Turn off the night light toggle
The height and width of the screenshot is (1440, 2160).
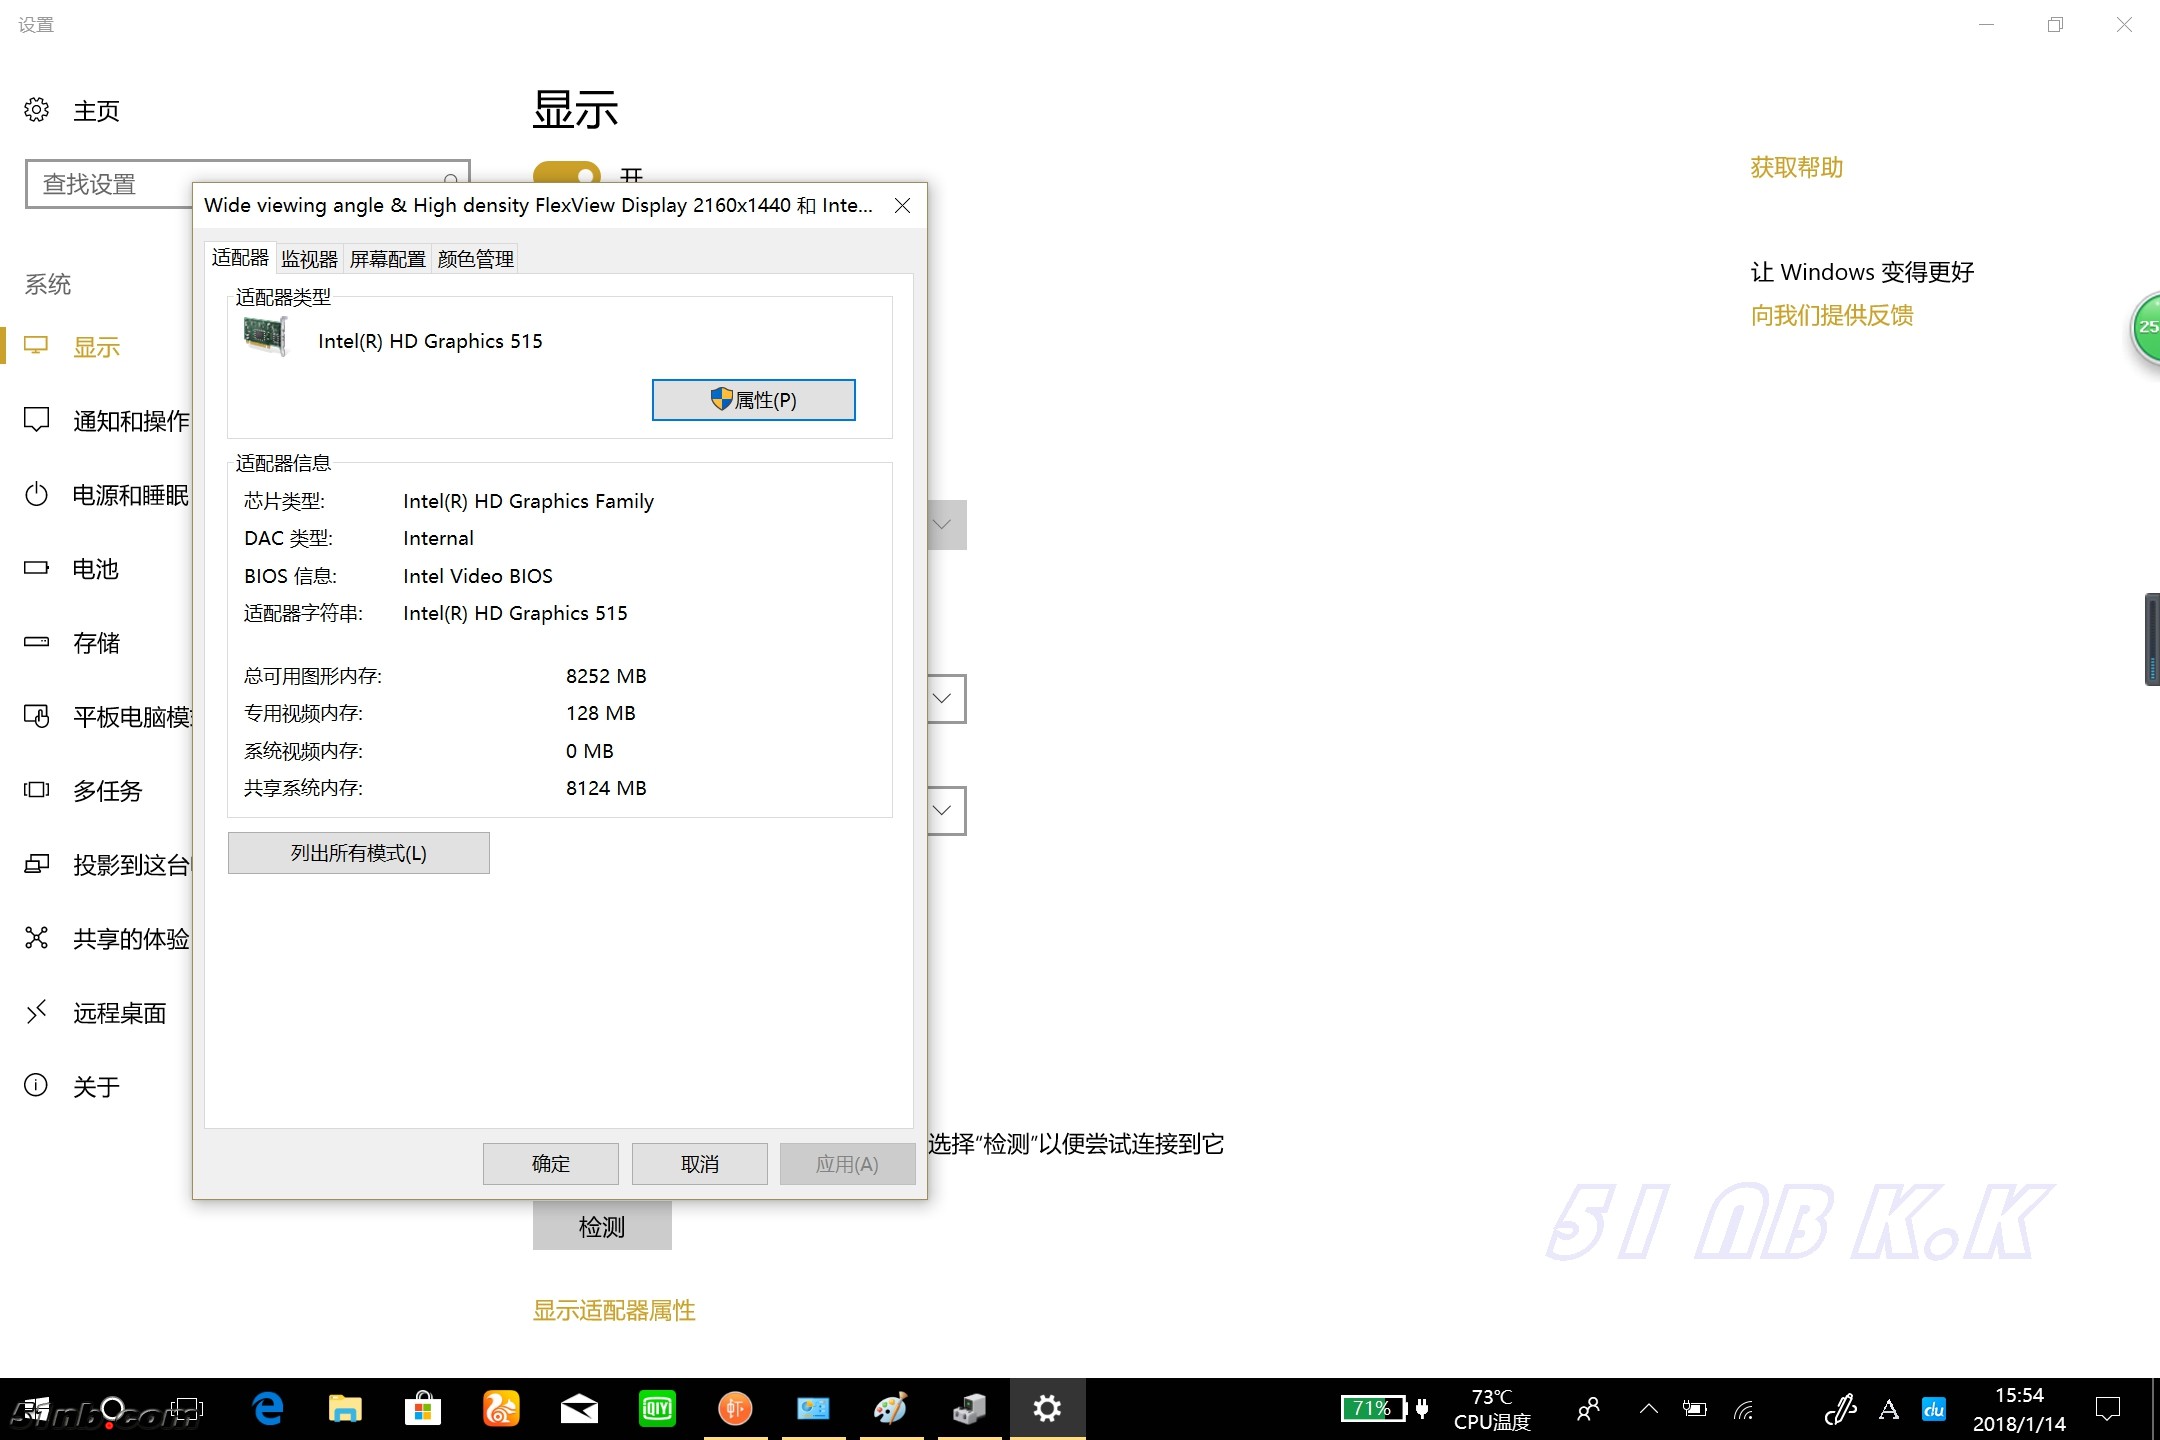pyautogui.click(x=567, y=172)
